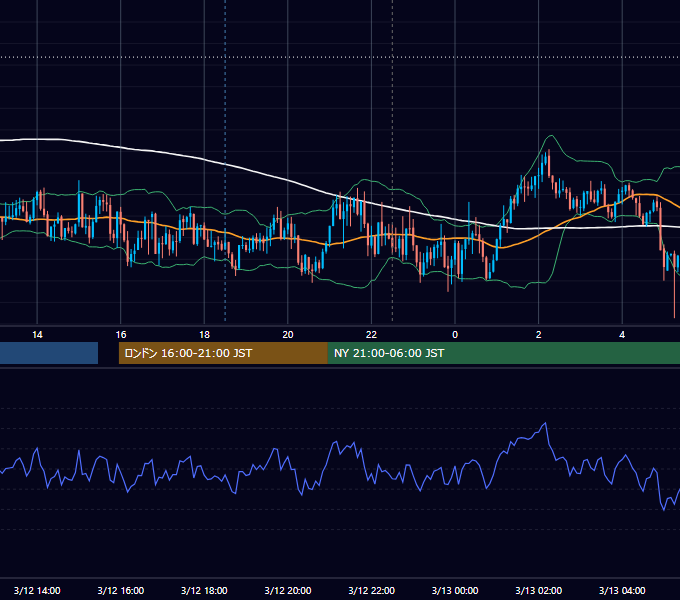Click hour label 22 on price chart axis
This screenshot has height=600, width=680.
[372, 335]
